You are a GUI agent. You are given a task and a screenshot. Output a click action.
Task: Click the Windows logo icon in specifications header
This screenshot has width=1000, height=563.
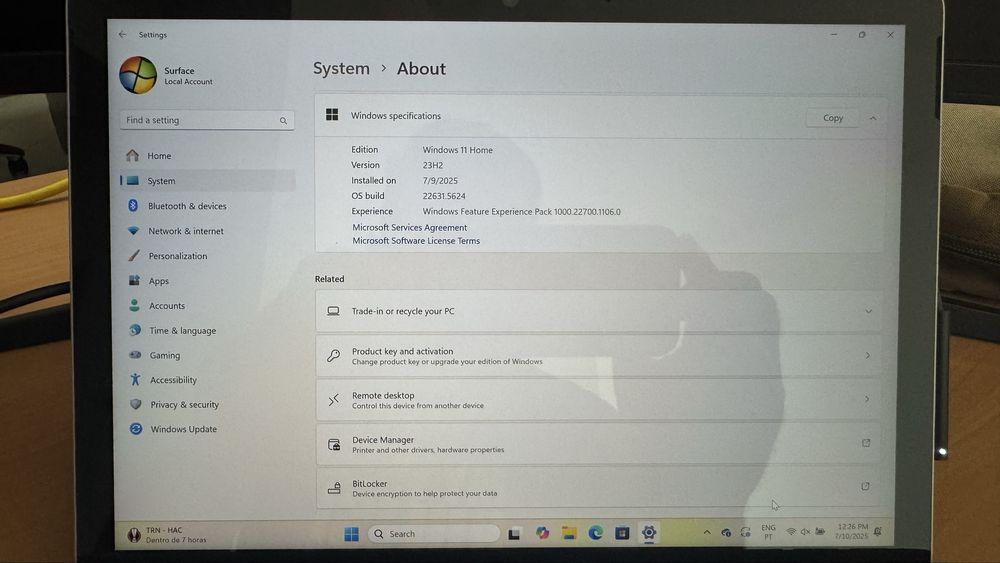click(x=332, y=115)
